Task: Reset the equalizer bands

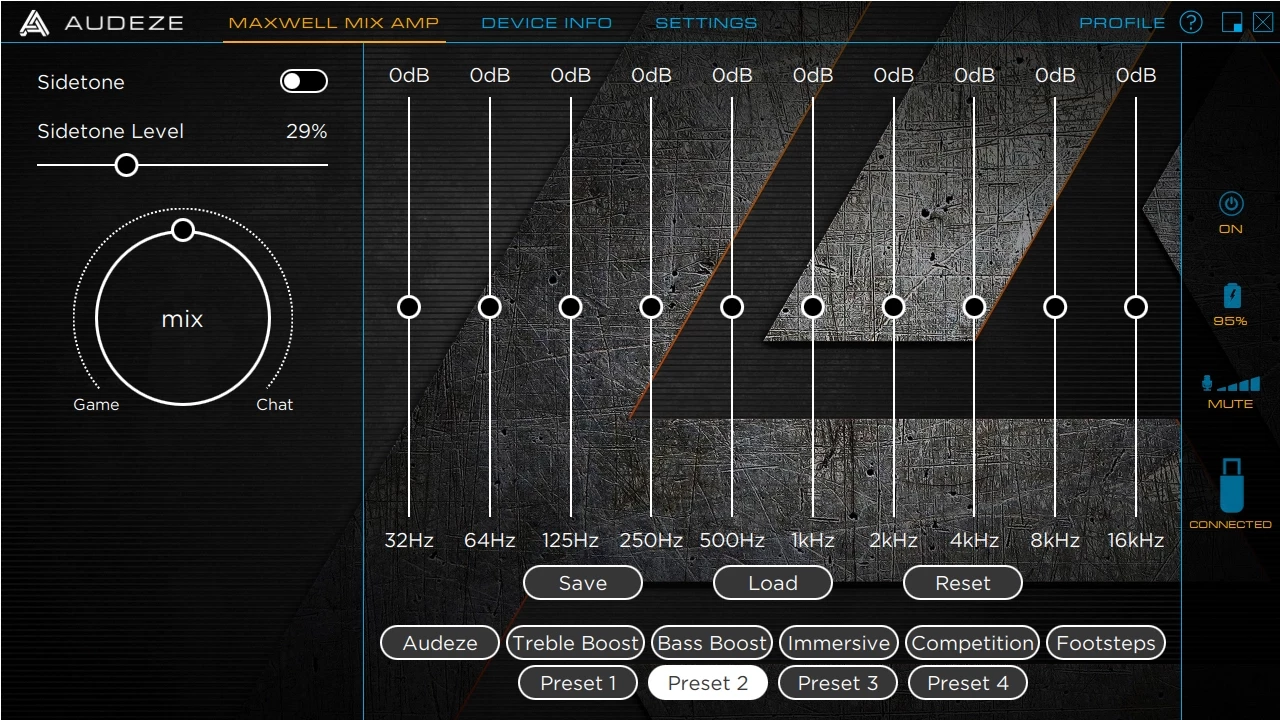Action: [x=963, y=583]
